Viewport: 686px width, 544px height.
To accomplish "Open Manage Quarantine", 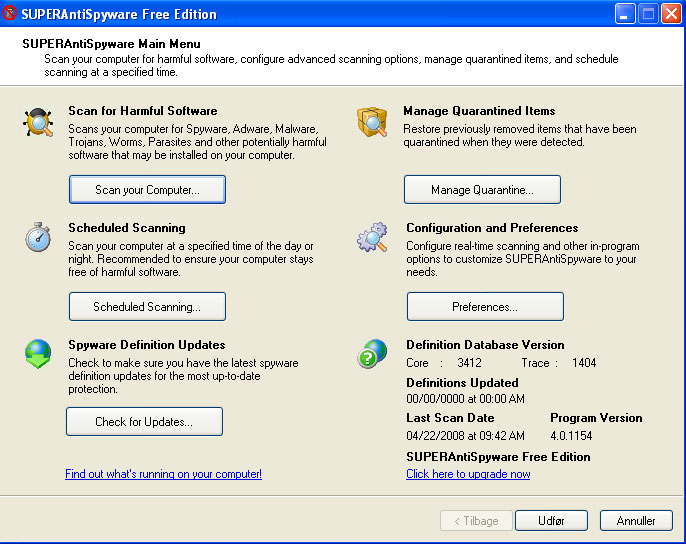I will click(x=482, y=189).
